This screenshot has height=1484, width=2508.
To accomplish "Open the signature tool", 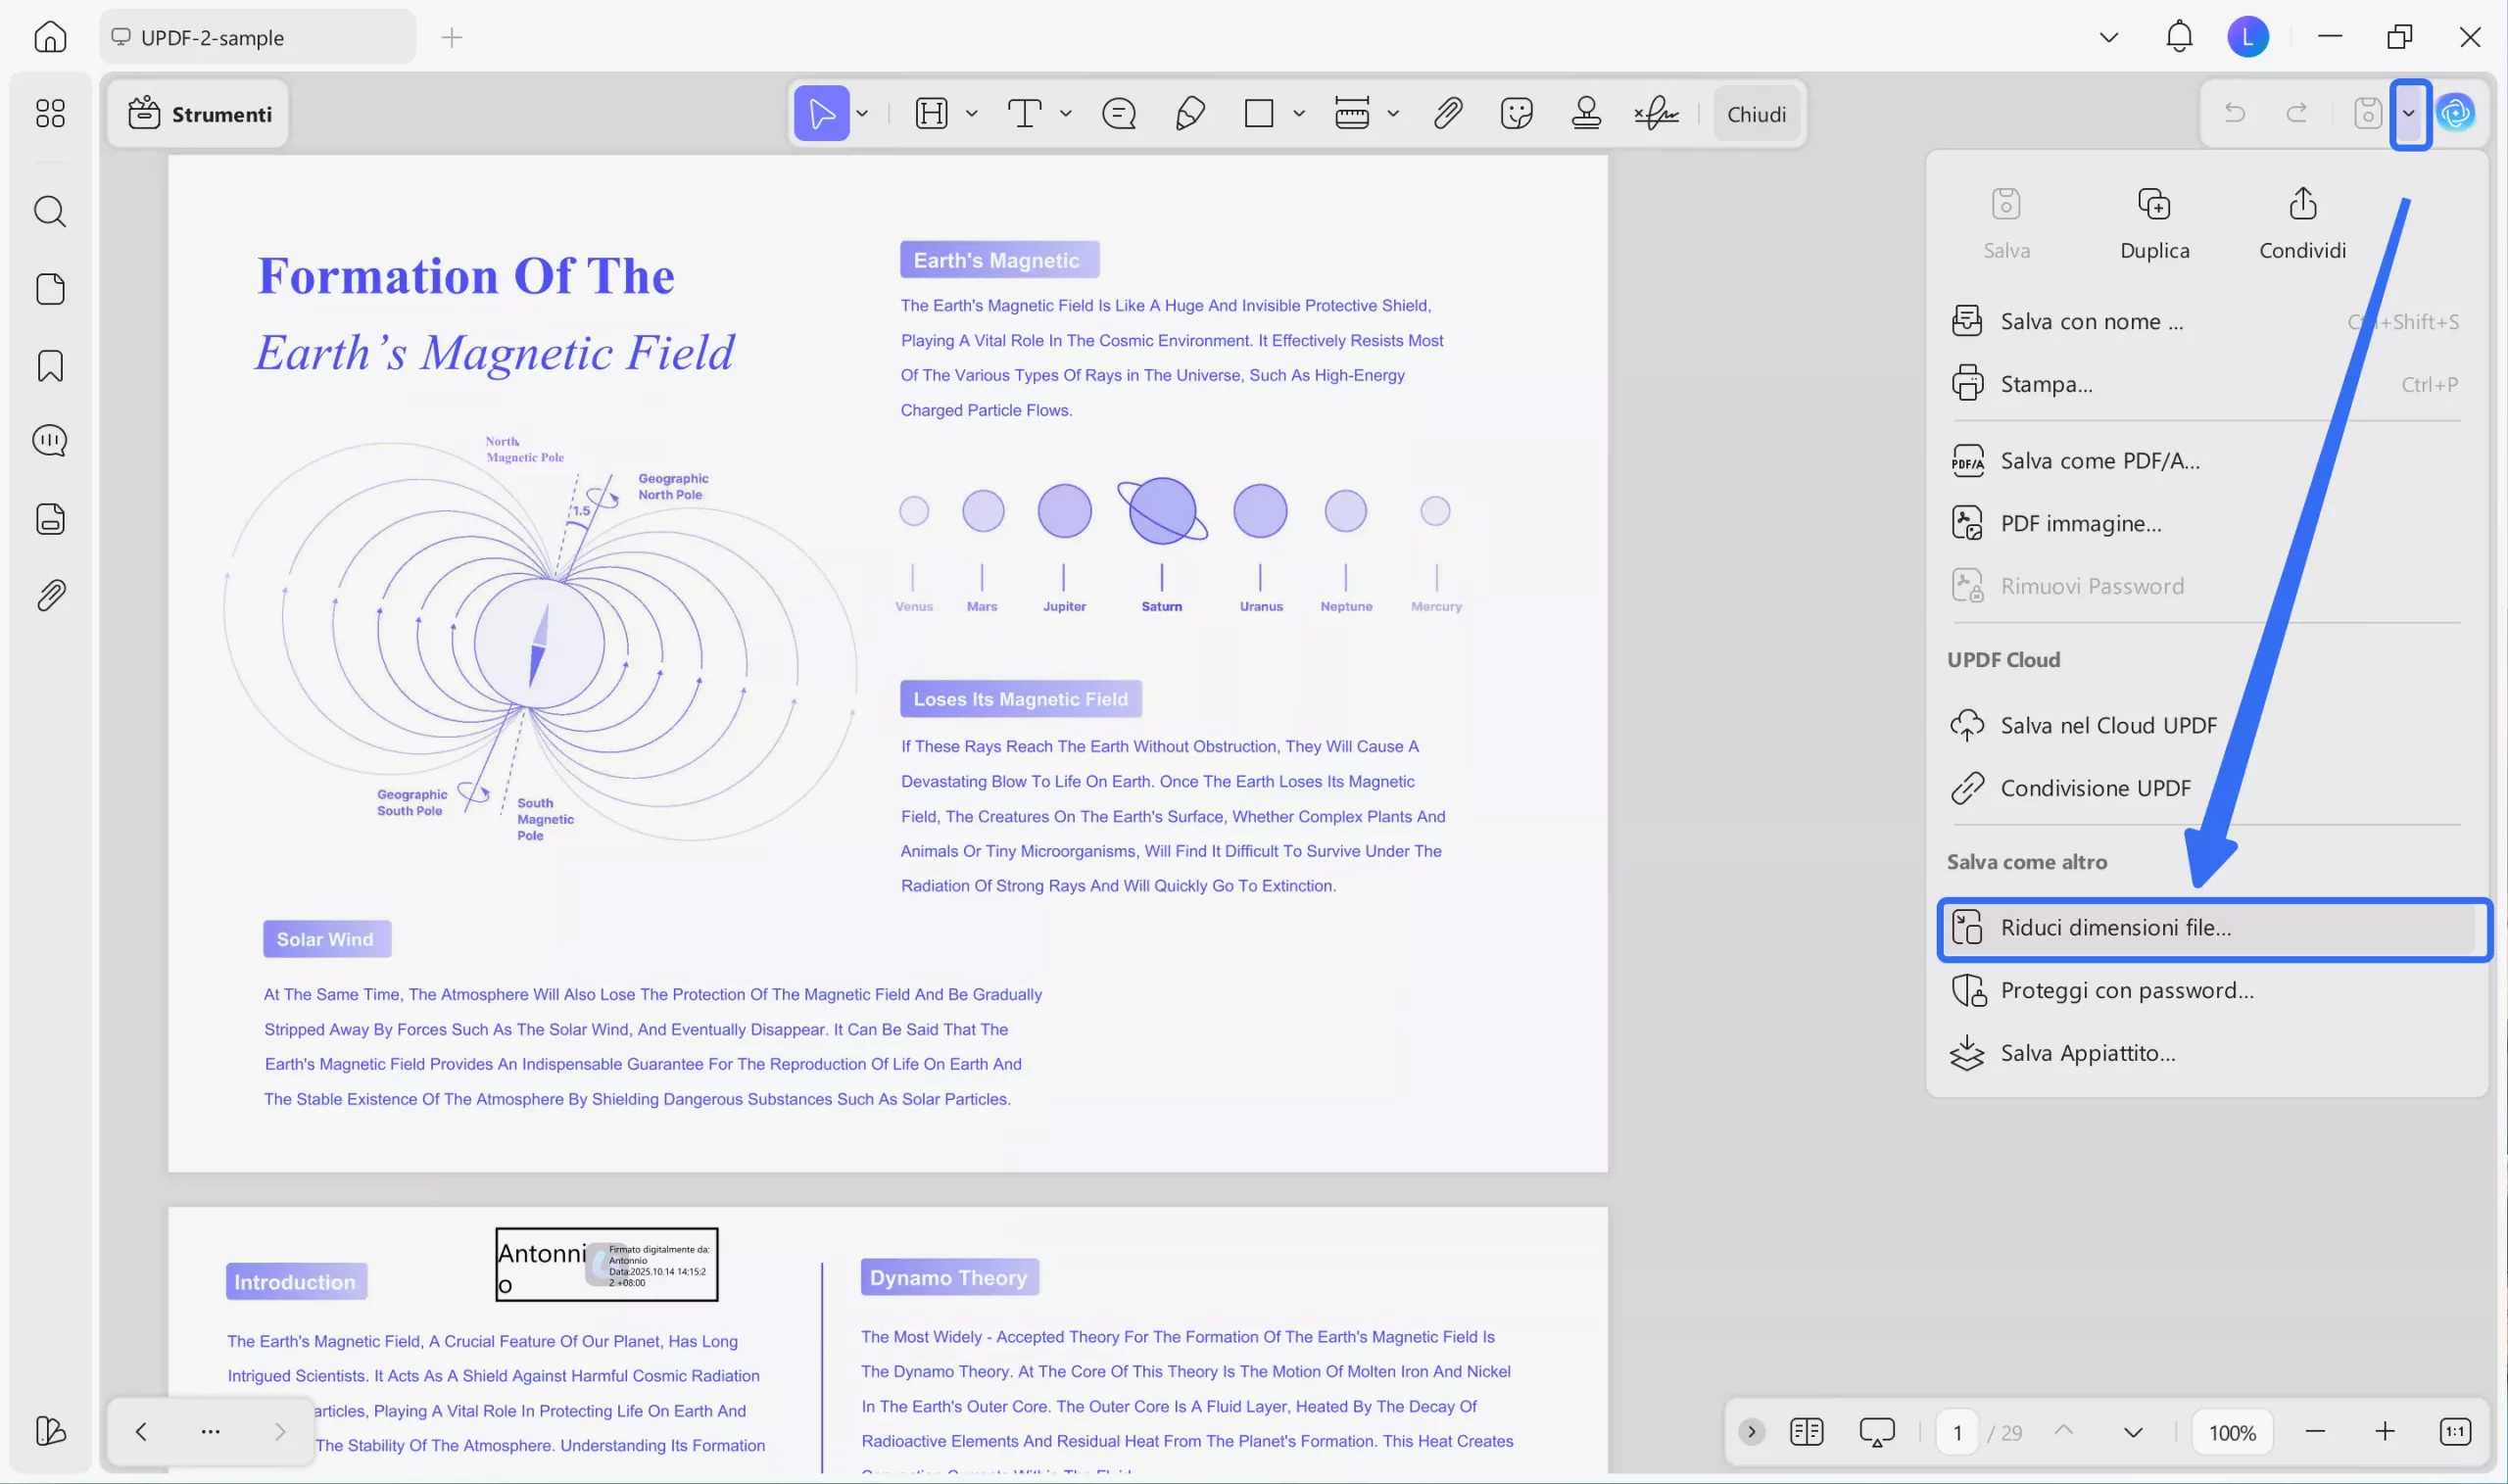I will 1656,114.
